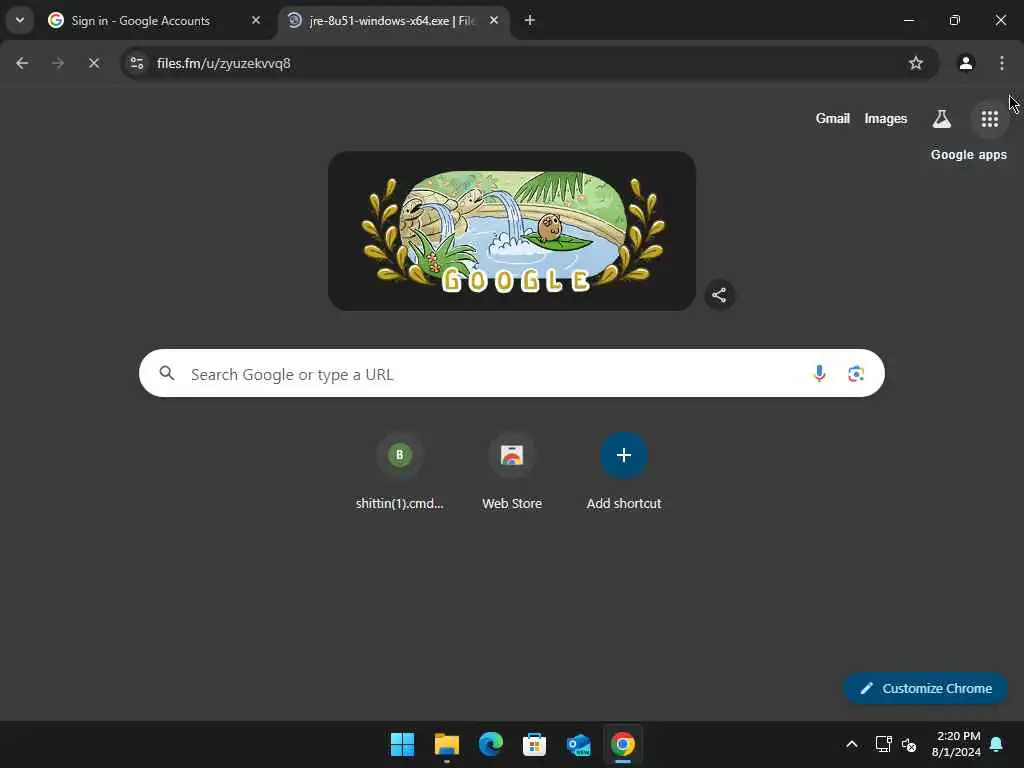Open the tab search dropdown arrow
The height and width of the screenshot is (768, 1024).
(20, 20)
